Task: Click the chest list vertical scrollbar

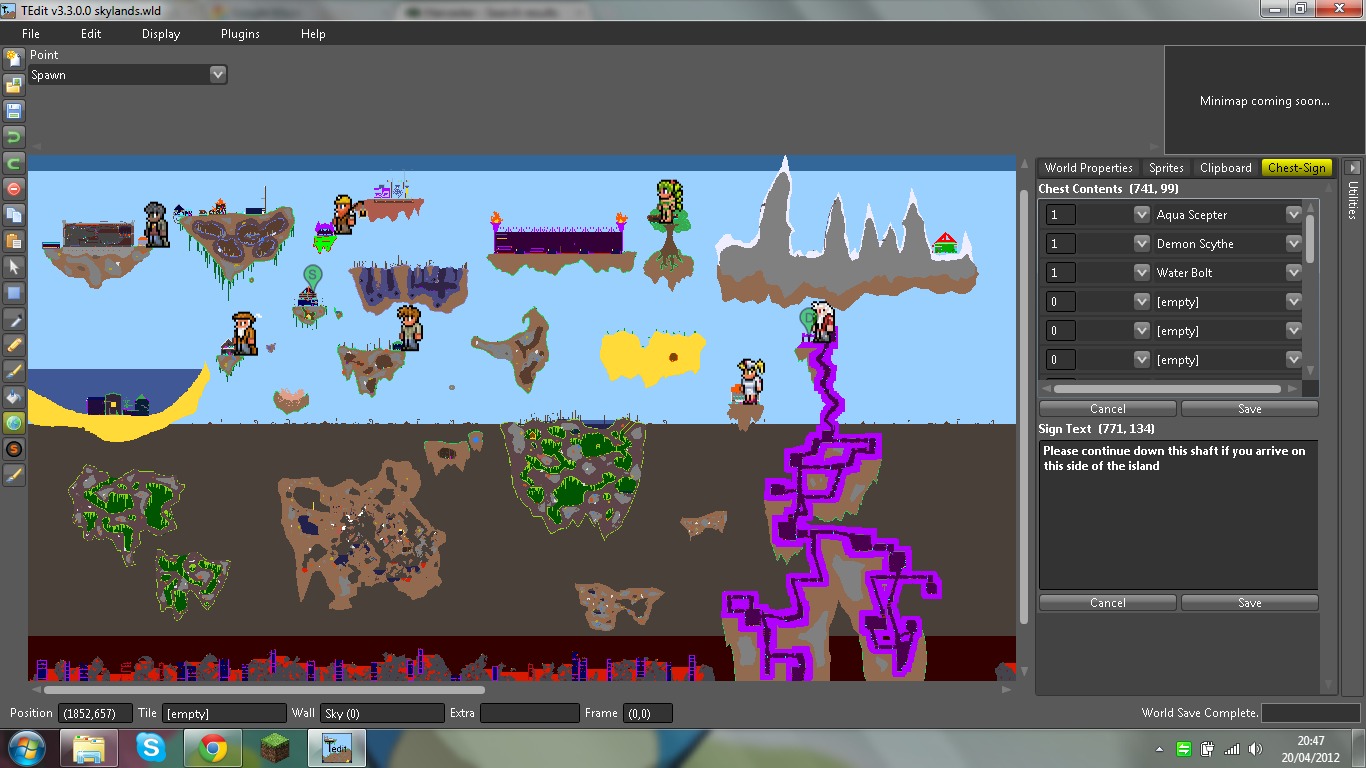Action: pyautogui.click(x=1311, y=238)
